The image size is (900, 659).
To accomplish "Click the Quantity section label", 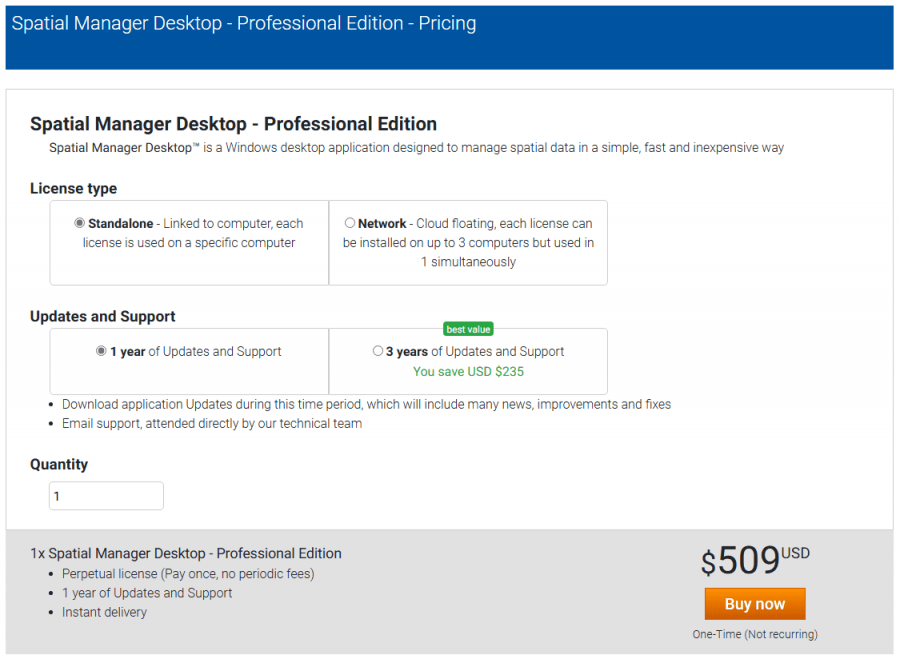I will 58,464.
